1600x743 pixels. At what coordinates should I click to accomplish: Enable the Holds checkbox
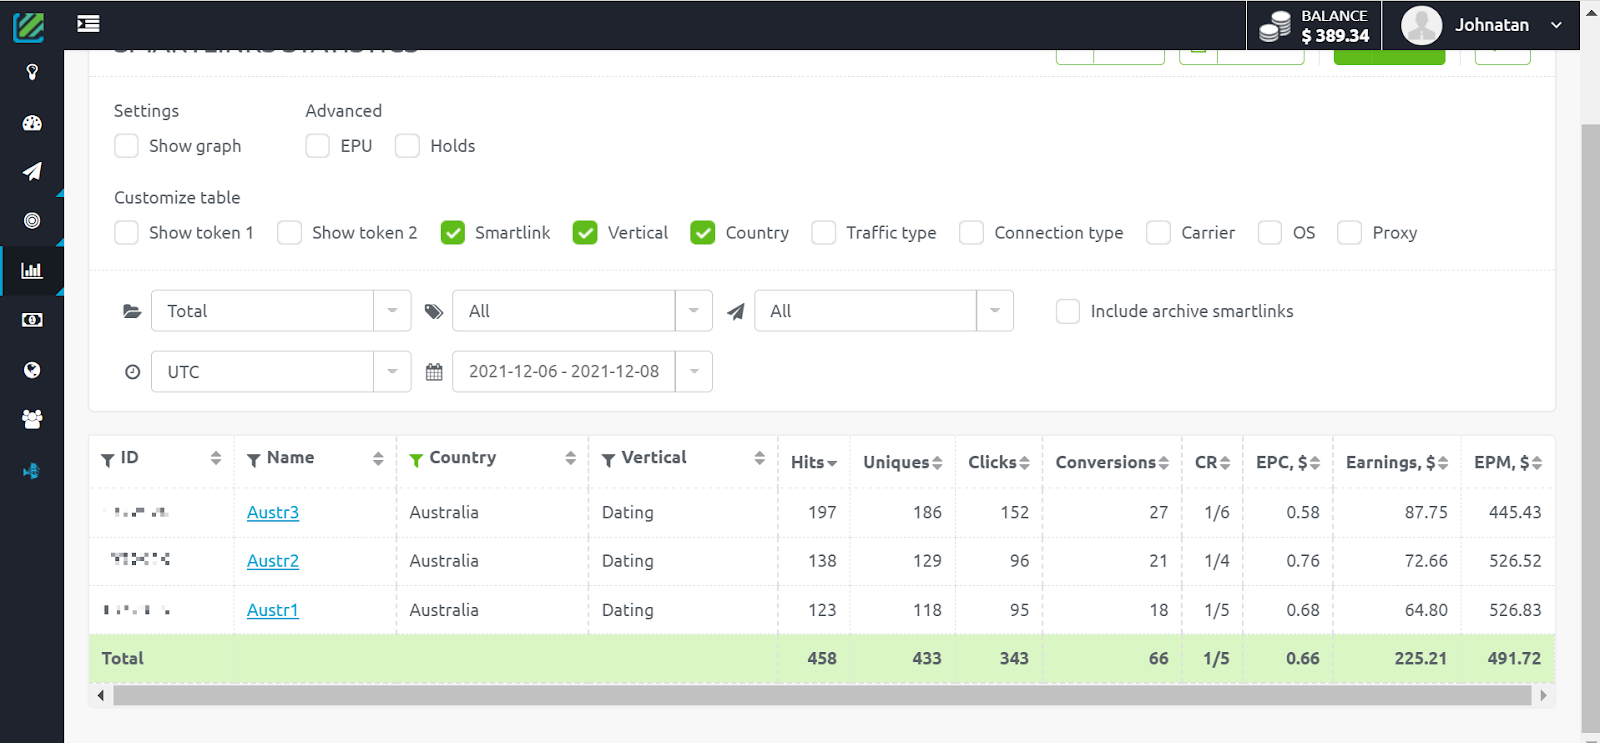click(x=407, y=146)
